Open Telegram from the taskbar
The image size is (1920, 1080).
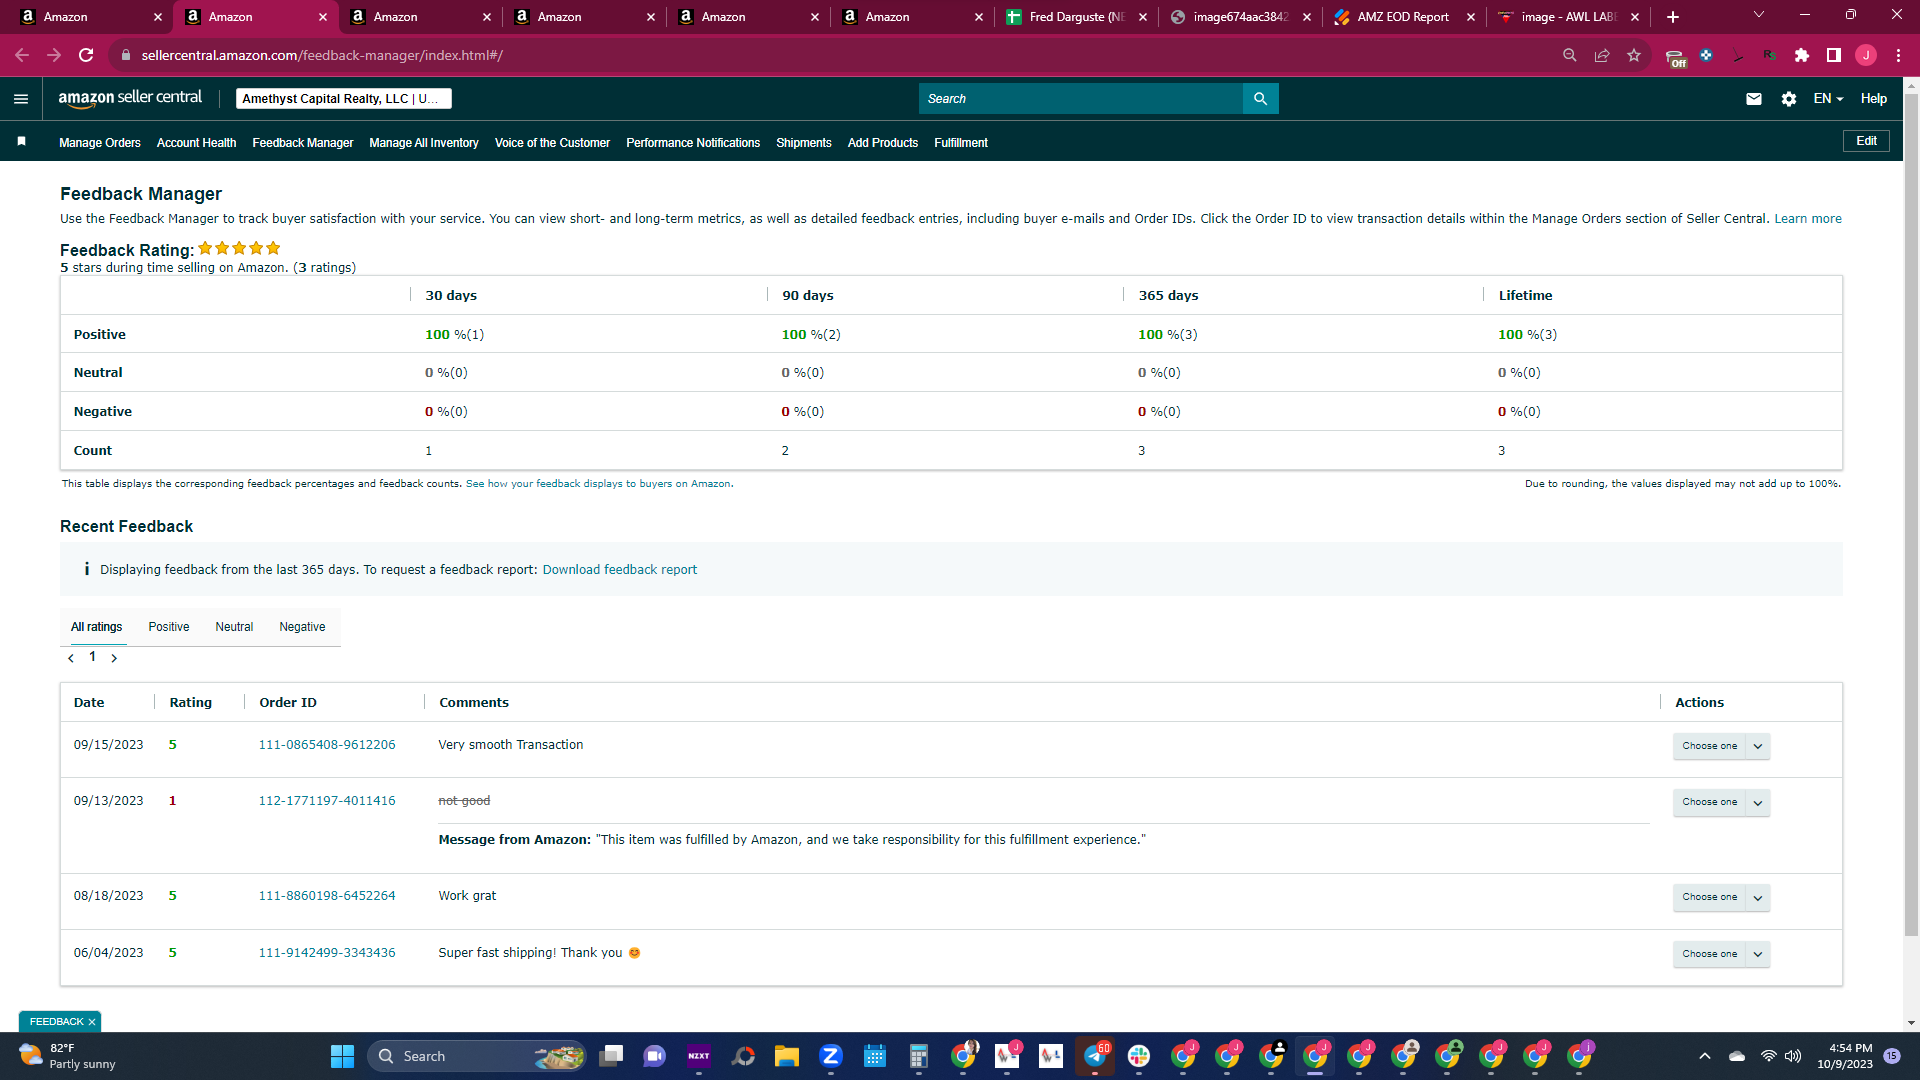[1095, 1056]
